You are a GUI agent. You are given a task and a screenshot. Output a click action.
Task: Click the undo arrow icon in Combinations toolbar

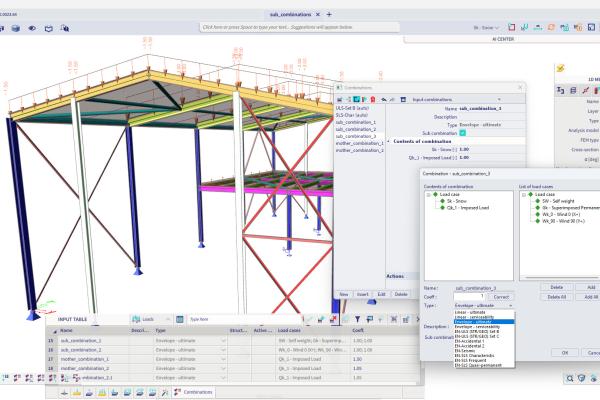[384, 100]
